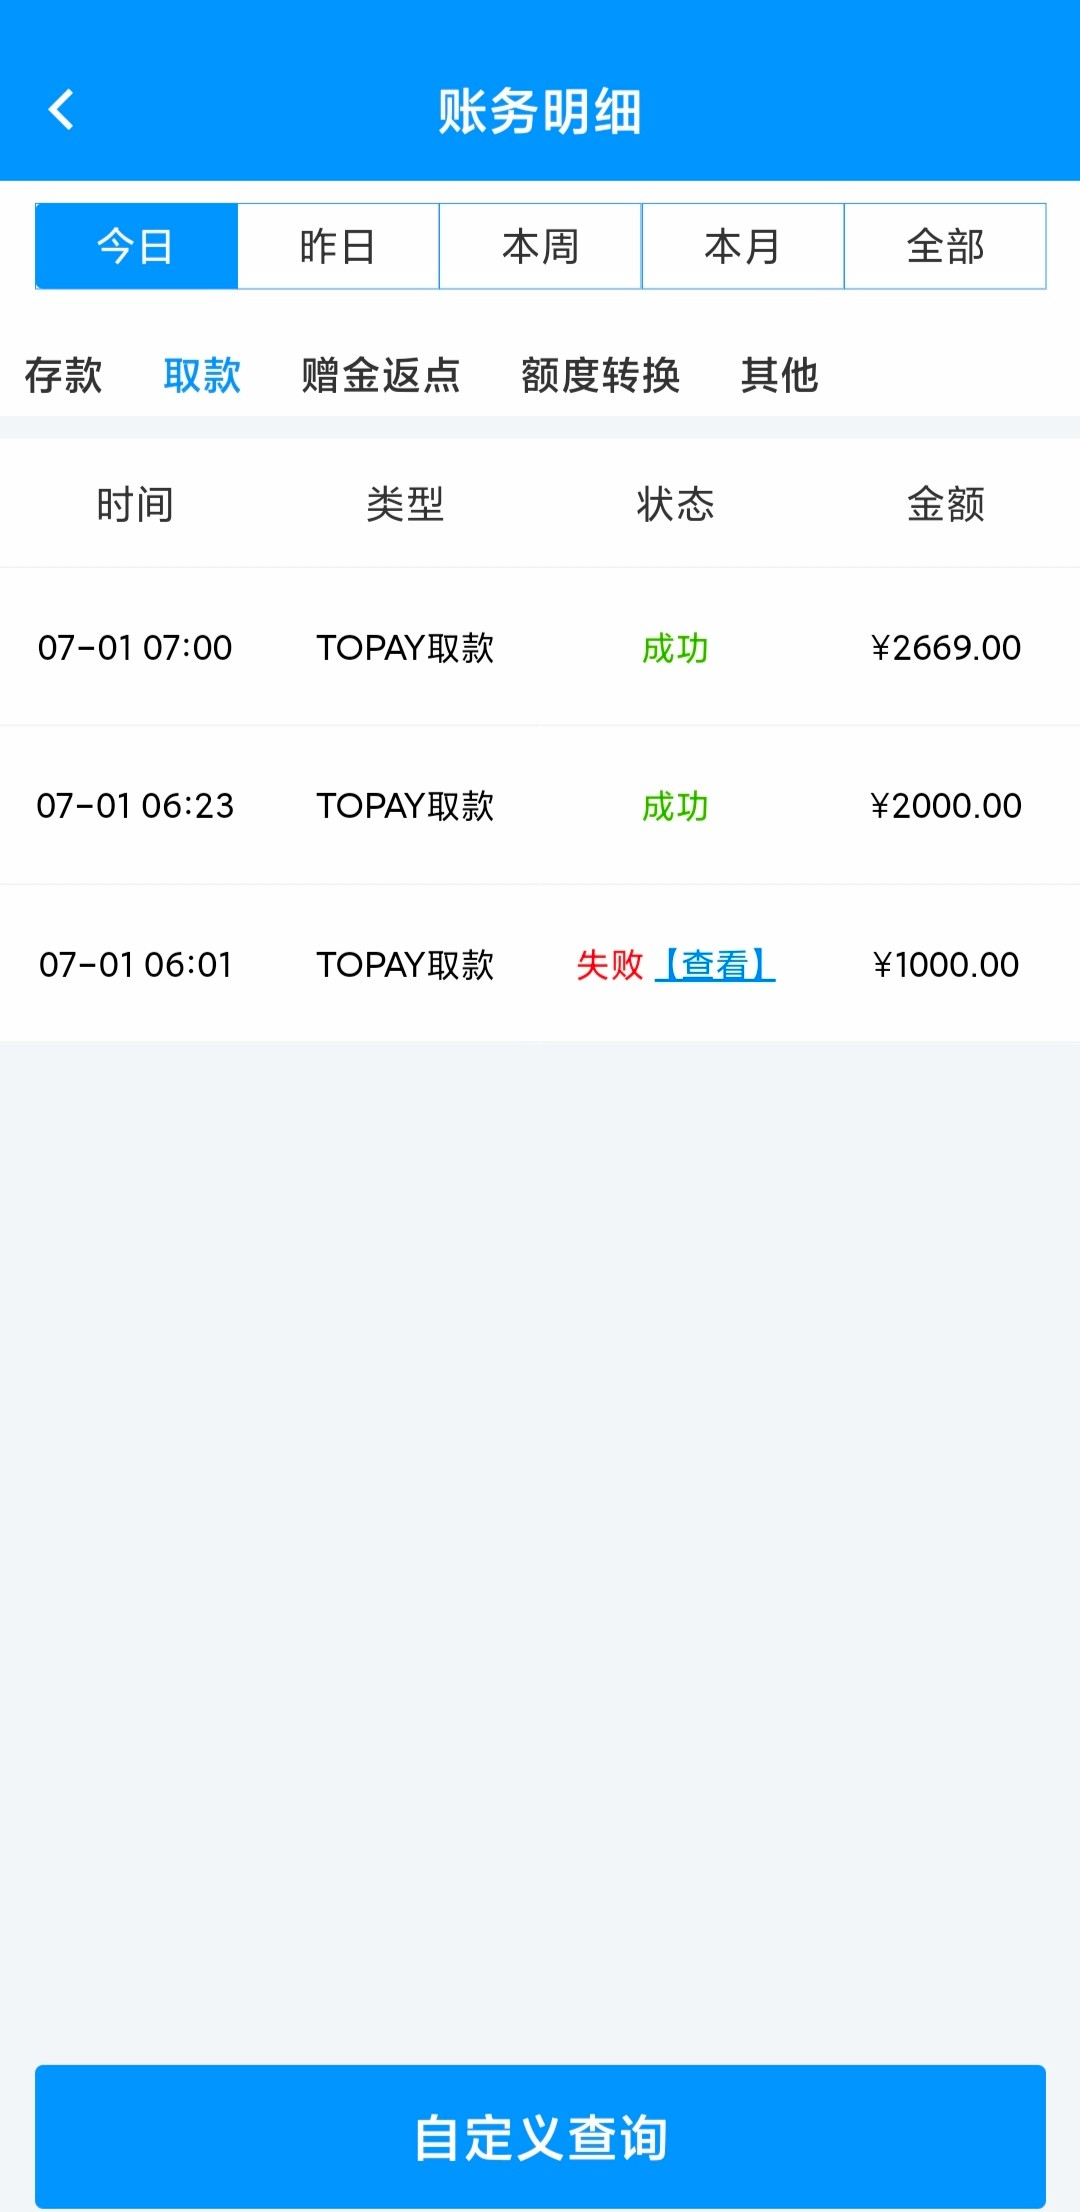Tap the 时间 column header
1080x2212 pixels.
[135, 504]
